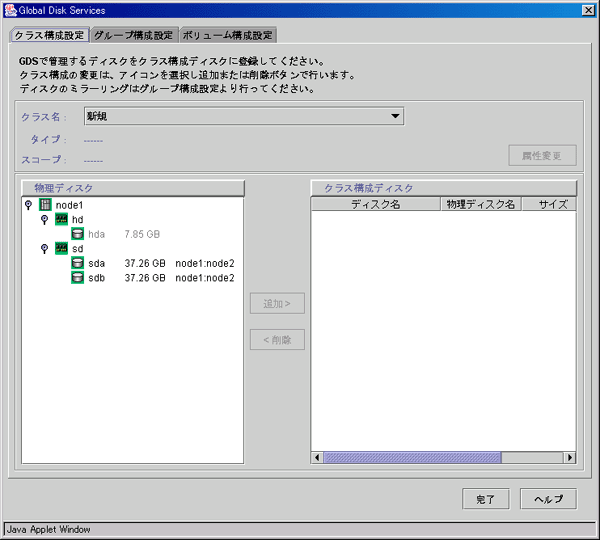The width and height of the screenshot is (600, 540).
Task: Open help with the ヘルプ button
Action: pyautogui.click(x=548, y=499)
